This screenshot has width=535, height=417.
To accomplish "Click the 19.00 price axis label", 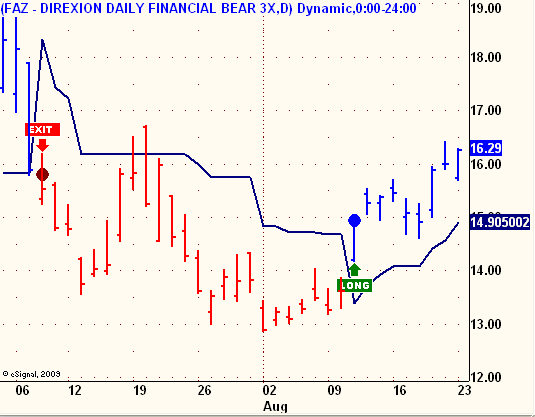I will coord(486,8).
